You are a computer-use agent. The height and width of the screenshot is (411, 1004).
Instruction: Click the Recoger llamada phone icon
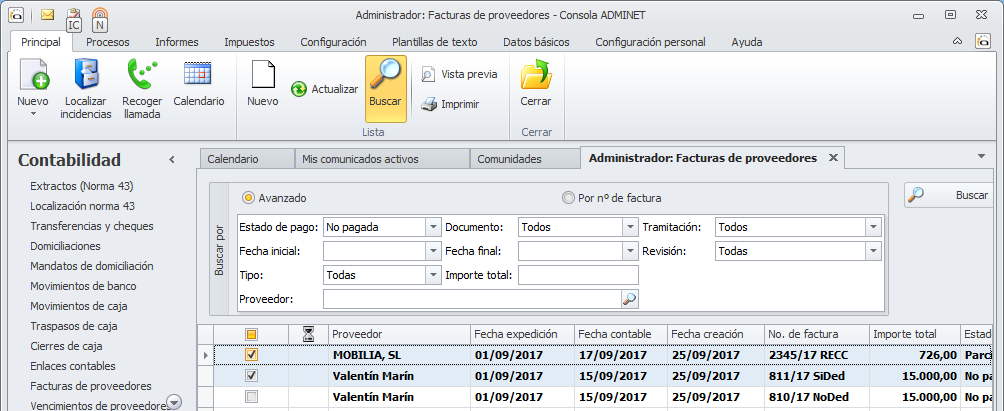click(x=141, y=76)
